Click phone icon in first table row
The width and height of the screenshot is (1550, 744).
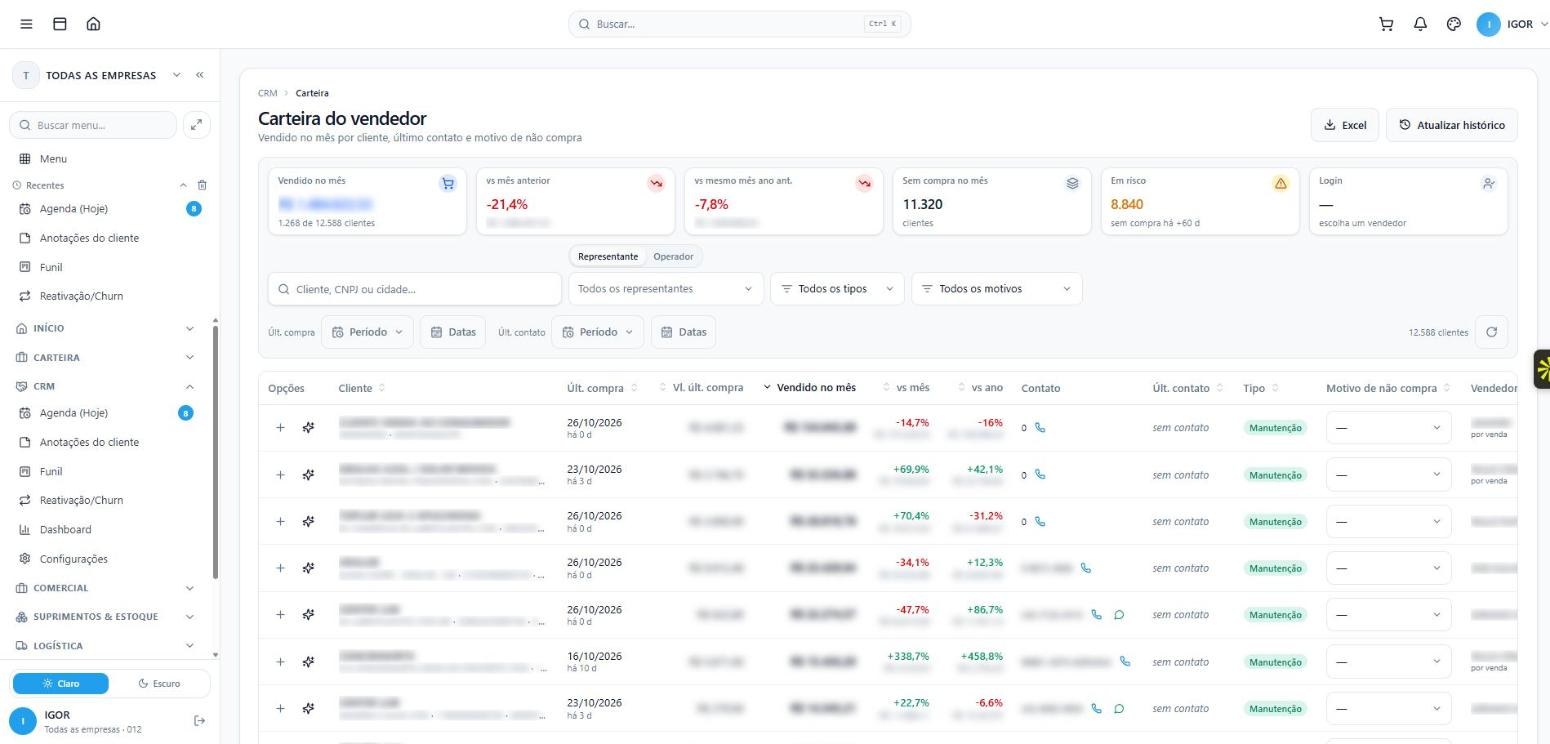pyautogui.click(x=1040, y=428)
